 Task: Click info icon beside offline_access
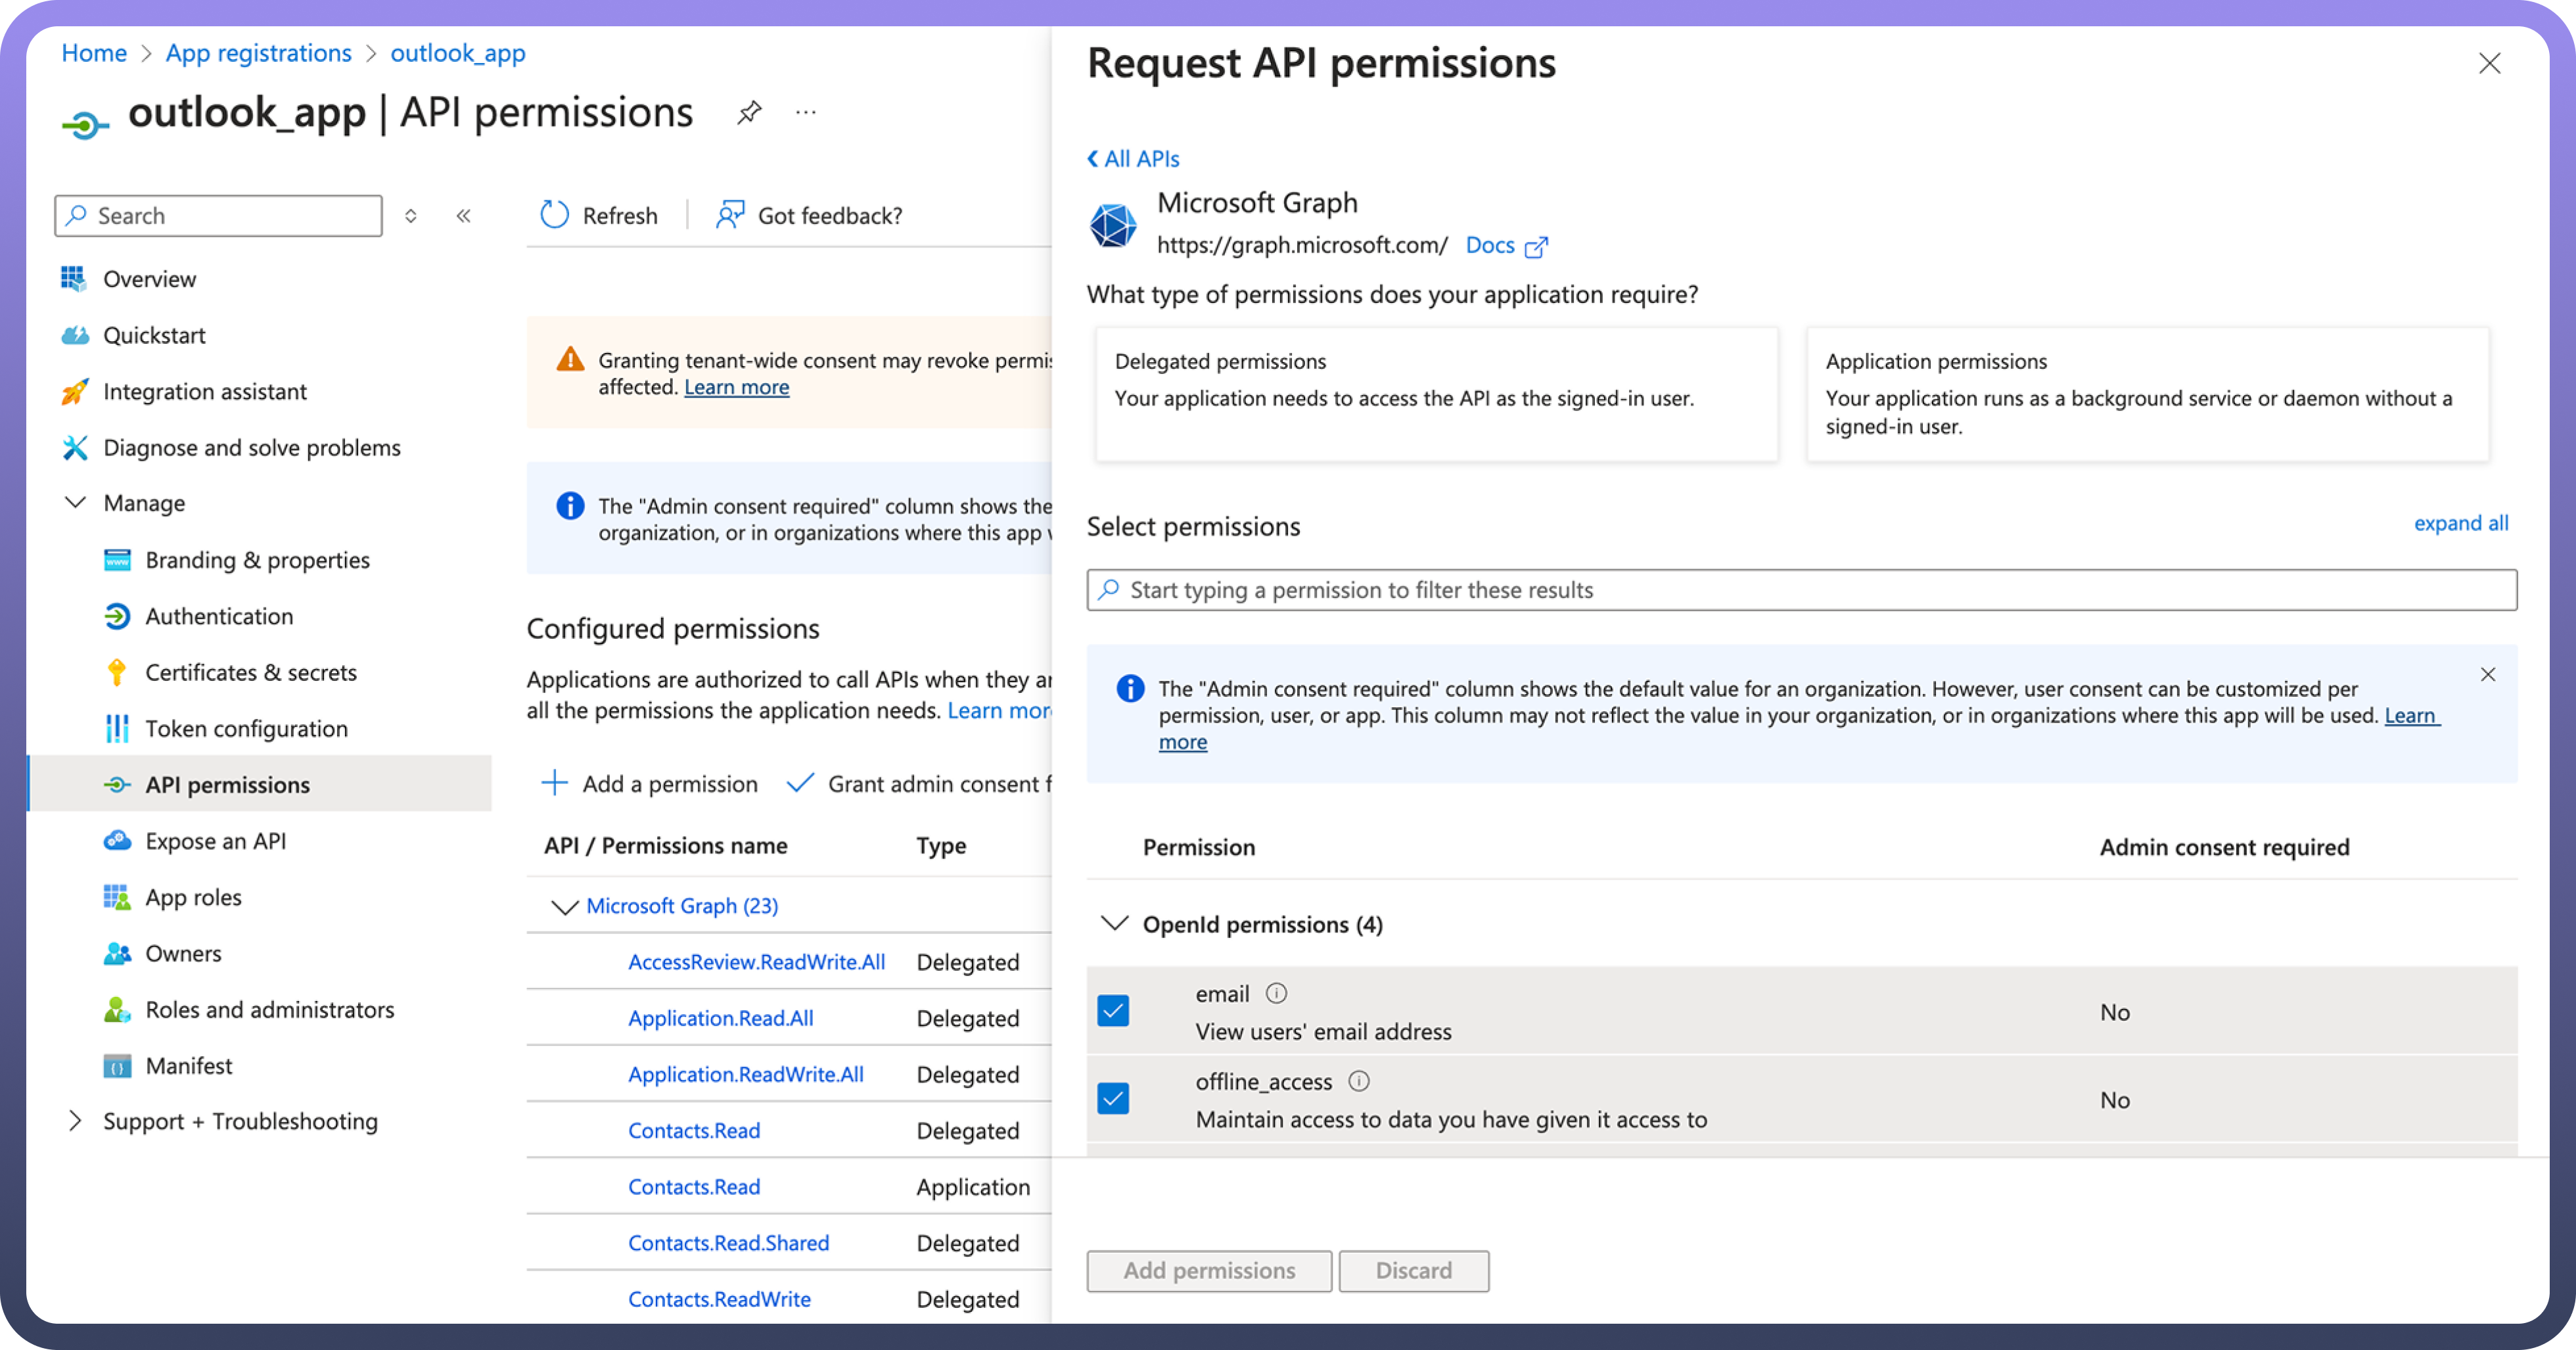[x=1359, y=1081]
